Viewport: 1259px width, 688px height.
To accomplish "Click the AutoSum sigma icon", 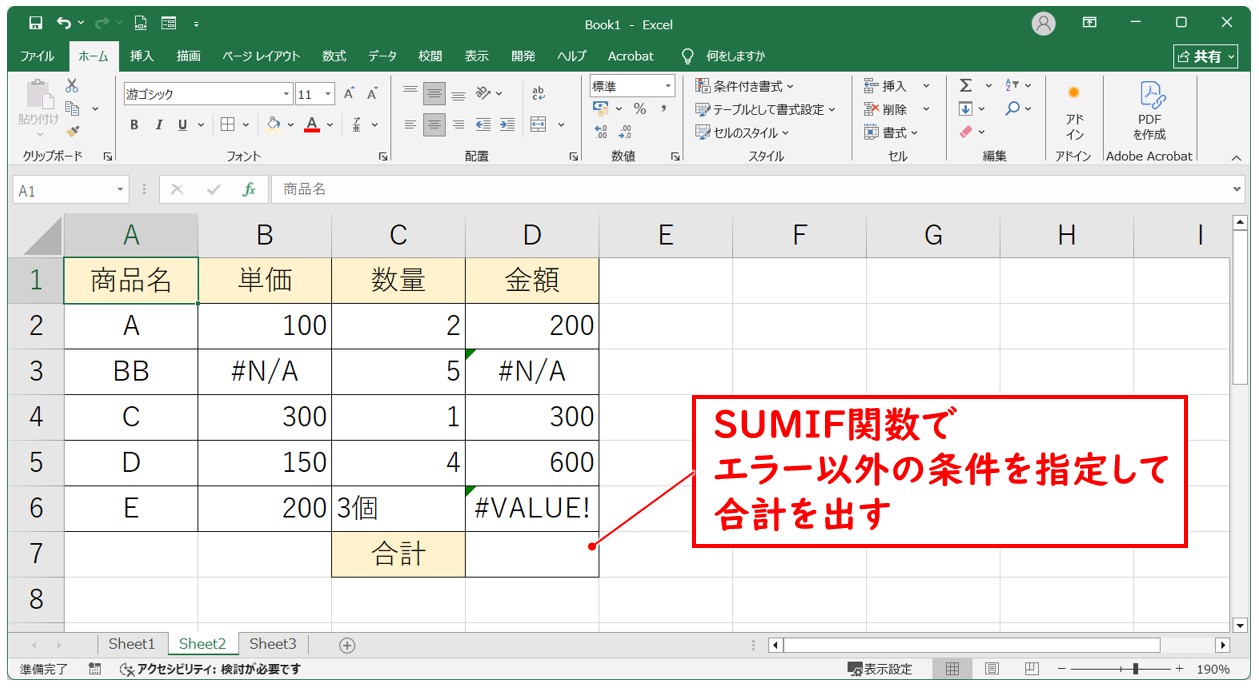I will pyautogui.click(x=966, y=86).
